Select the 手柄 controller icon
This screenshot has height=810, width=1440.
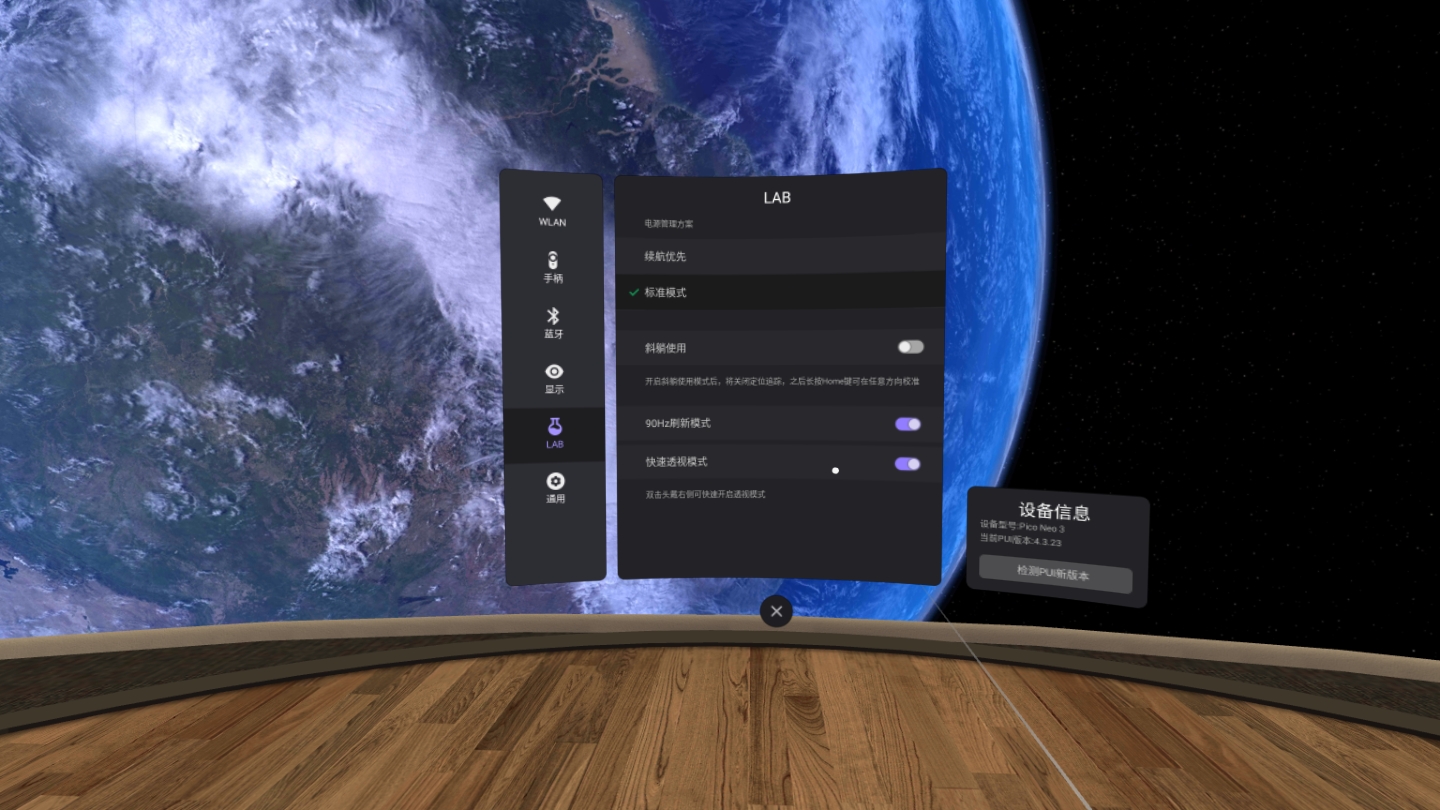click(553, 260)
